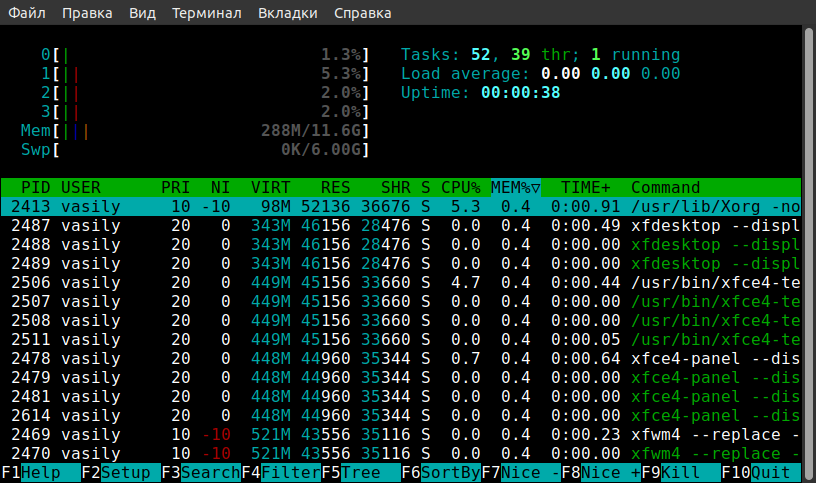Sort by the RES column header

(x=336, y=187)
